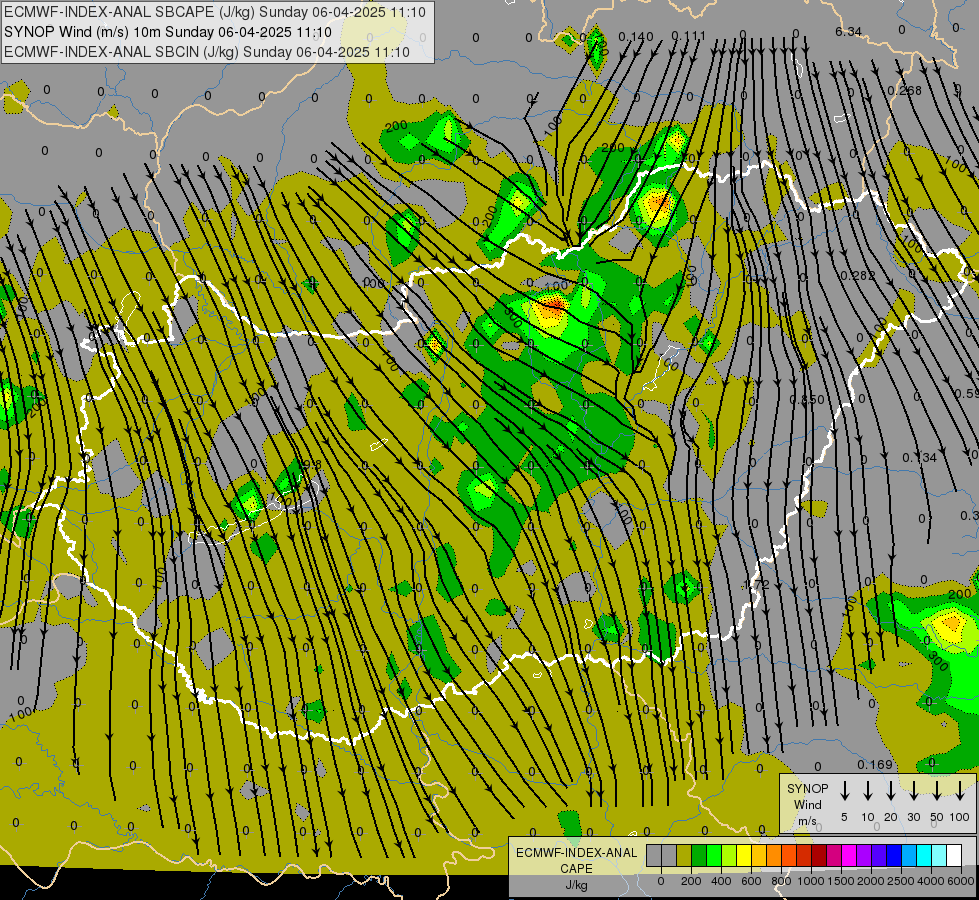Pick the bright cyan legend swatch

coord(925,856)
